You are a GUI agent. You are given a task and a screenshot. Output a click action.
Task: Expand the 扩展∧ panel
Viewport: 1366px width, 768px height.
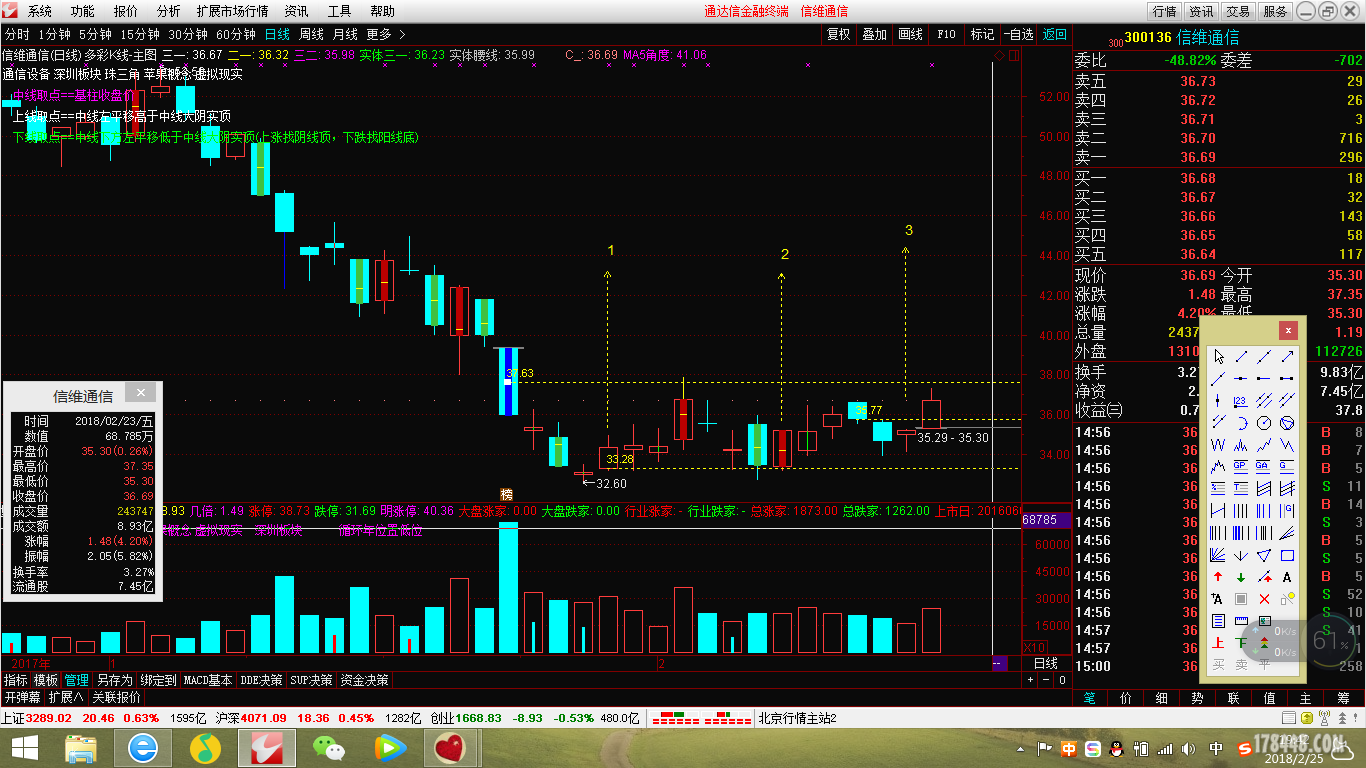coord(66,697)
